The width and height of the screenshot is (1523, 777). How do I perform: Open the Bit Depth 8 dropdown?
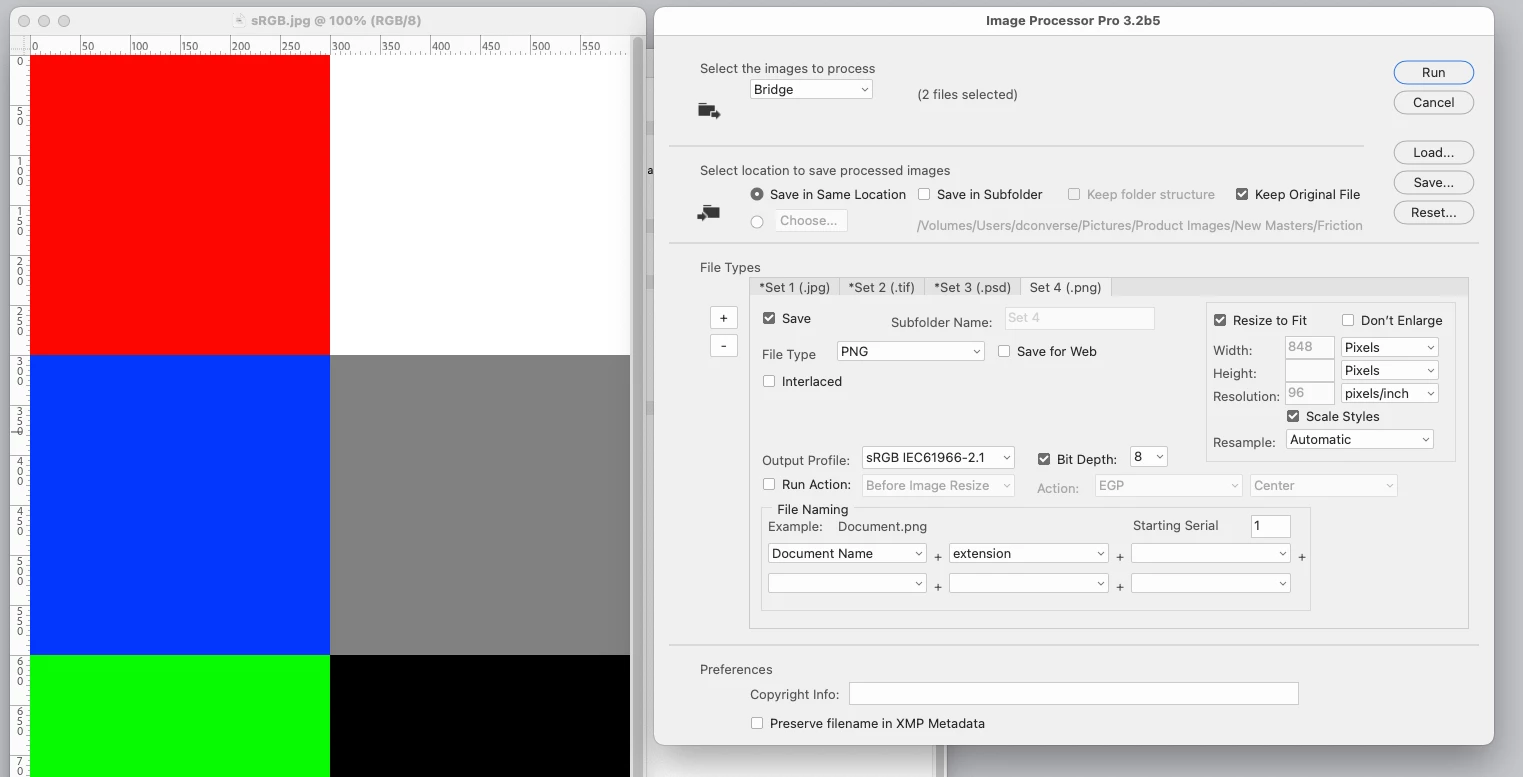tap(1148, 457)
